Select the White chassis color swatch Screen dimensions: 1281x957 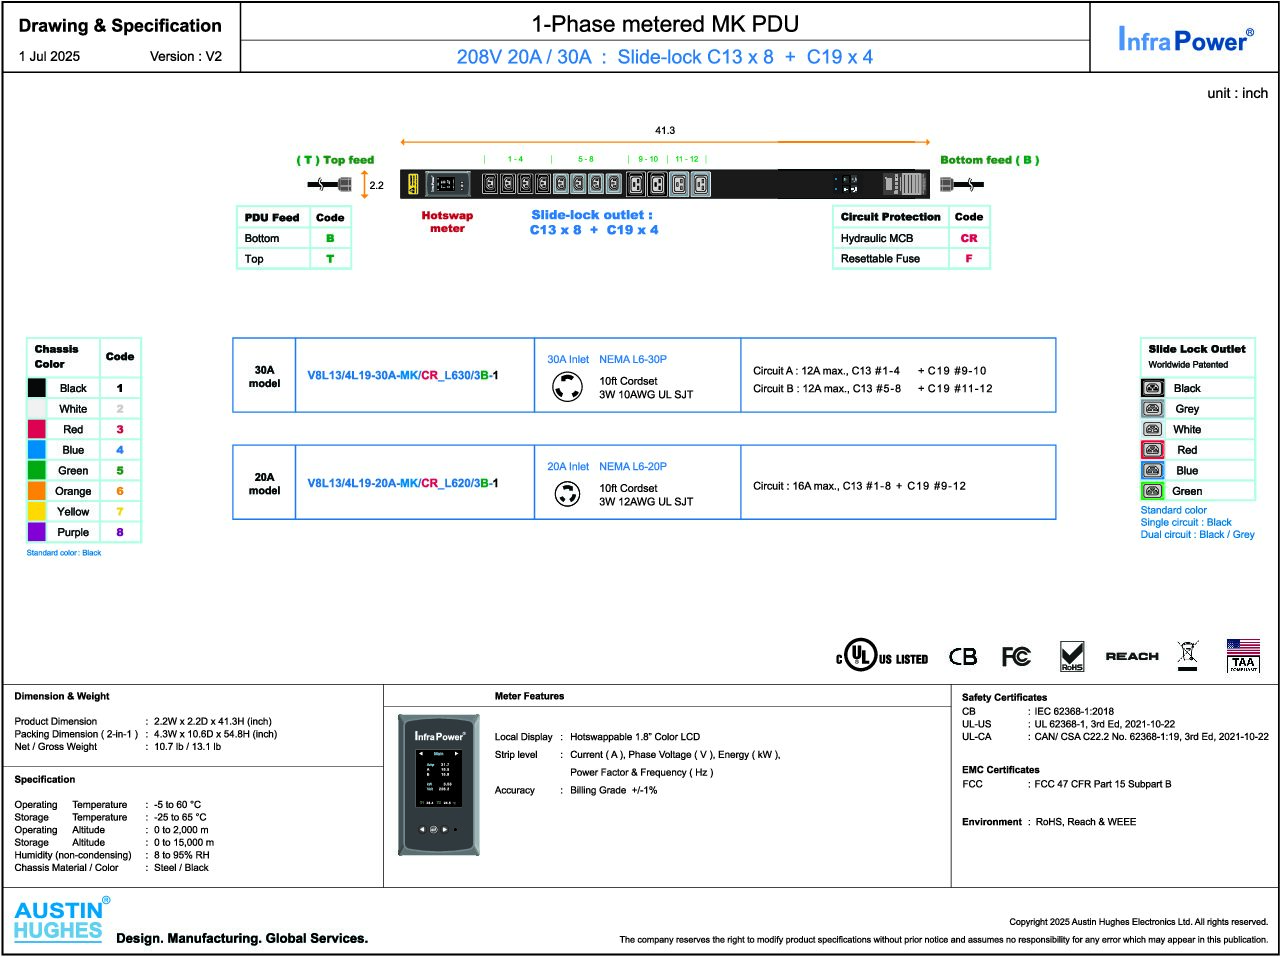click(x=37, y=409)
